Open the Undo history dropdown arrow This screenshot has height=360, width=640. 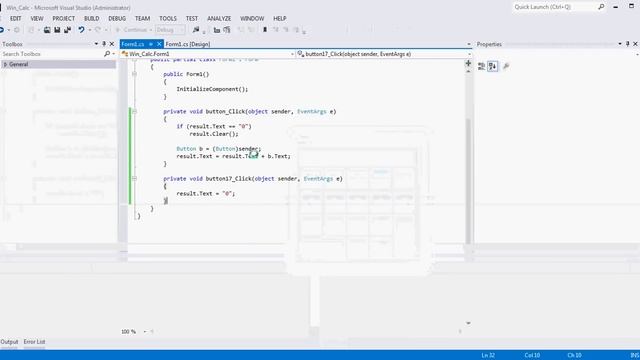pos(89,30)
